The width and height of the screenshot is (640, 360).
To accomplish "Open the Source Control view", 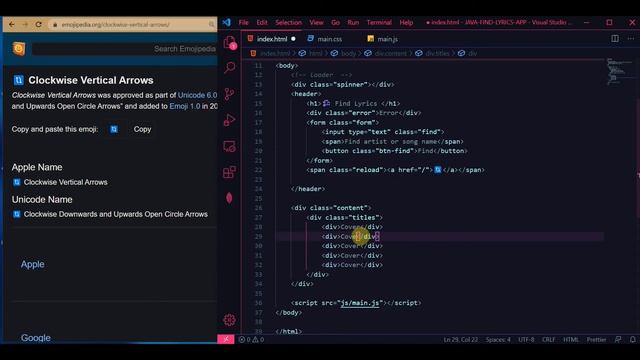I will click(x=229, y=94).
